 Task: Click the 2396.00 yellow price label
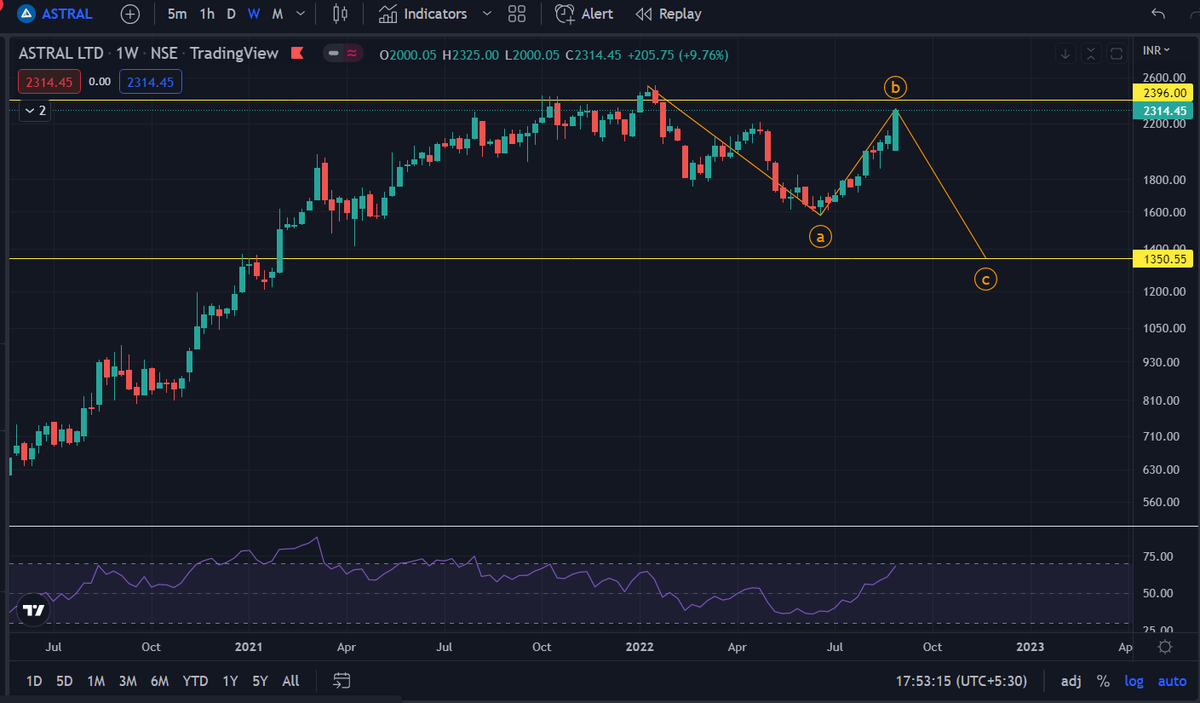[x=1165, y=92]
